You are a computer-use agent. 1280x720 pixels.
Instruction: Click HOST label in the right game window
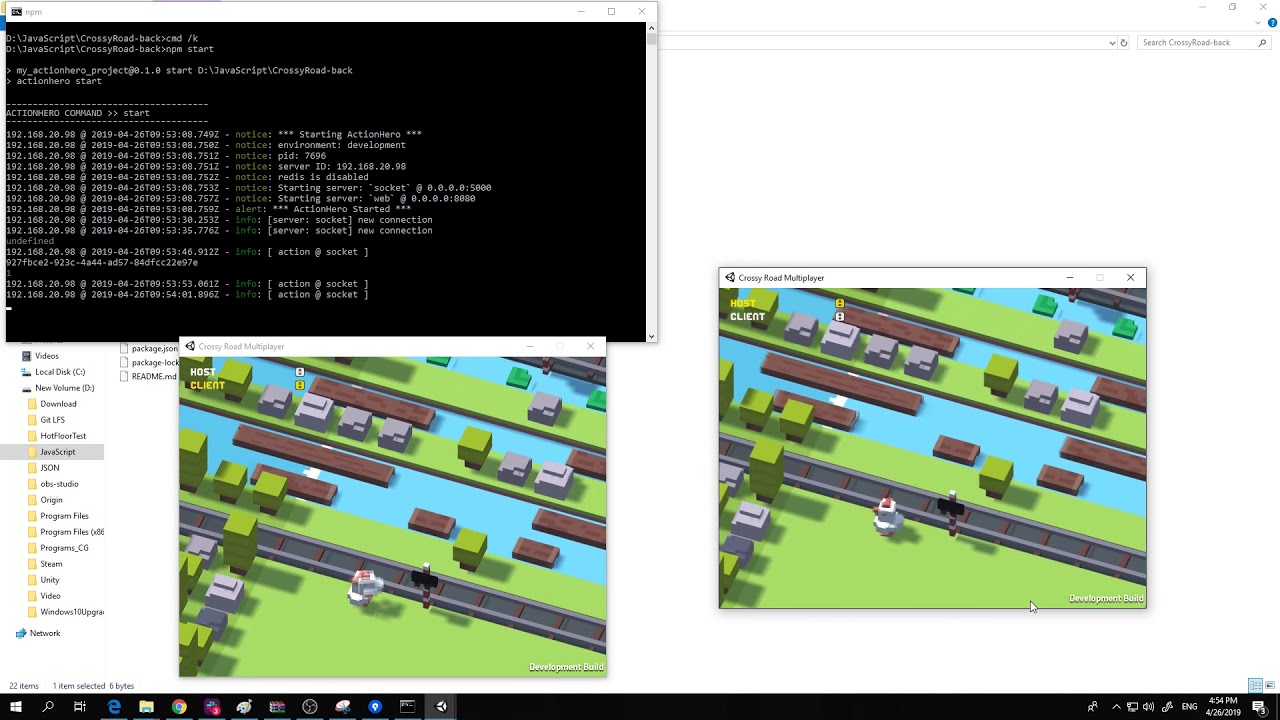(743, 303)
